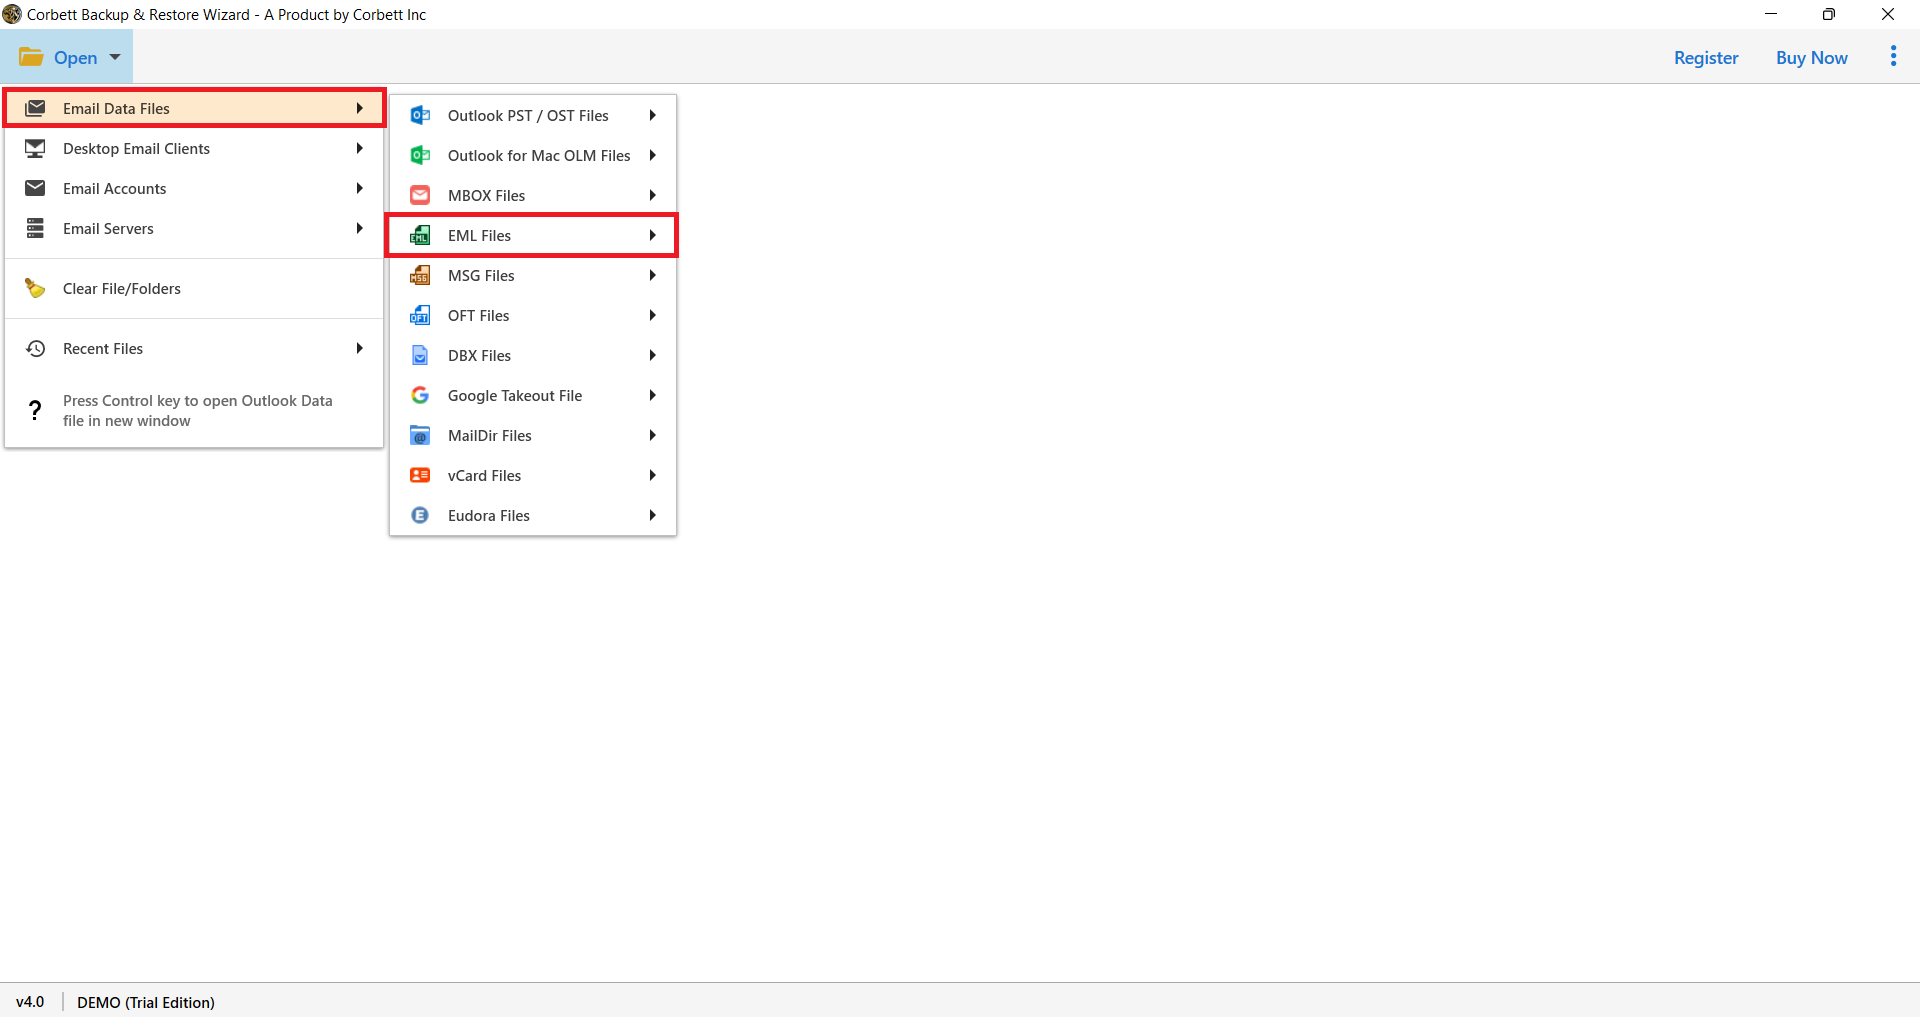This screenshot has width=1920, height=1017.
Task: Choose MailDir Files from submenu
Action: click(533, 435)
